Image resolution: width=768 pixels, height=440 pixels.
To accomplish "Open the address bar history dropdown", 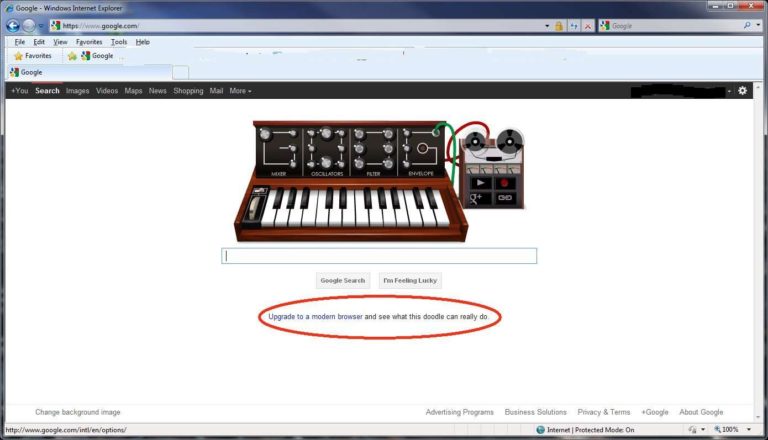I will click(547, 25).
